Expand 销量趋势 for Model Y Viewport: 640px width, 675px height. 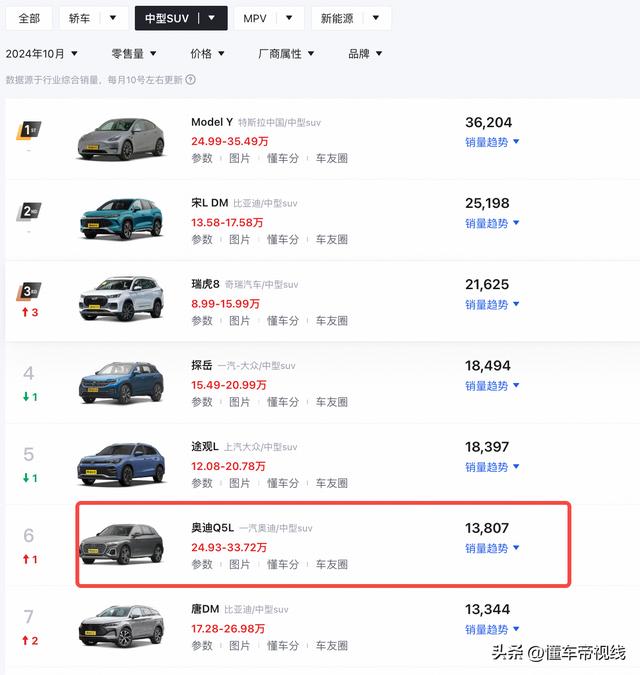click(492, 142)
